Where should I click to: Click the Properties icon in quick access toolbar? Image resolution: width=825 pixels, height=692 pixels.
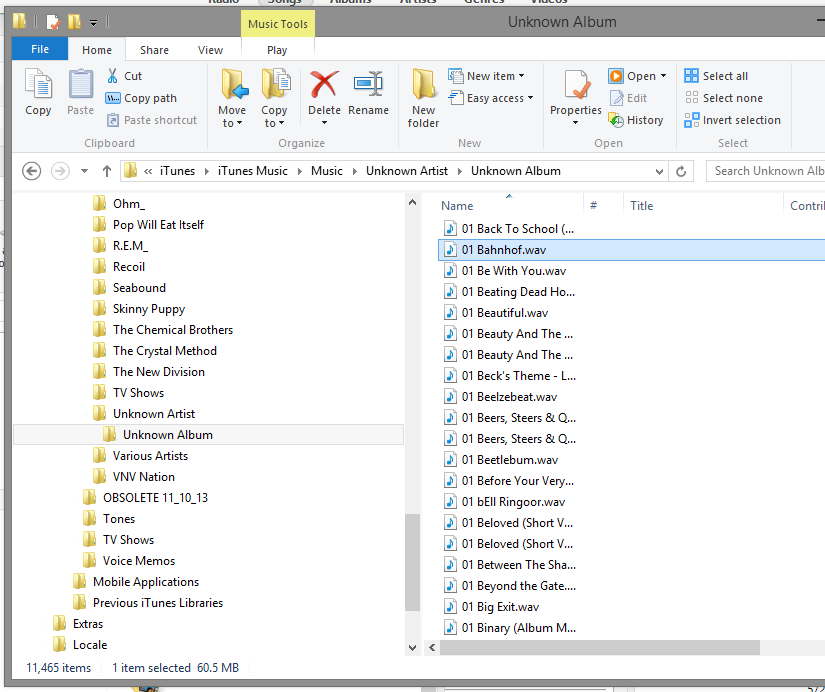(53, 22)
